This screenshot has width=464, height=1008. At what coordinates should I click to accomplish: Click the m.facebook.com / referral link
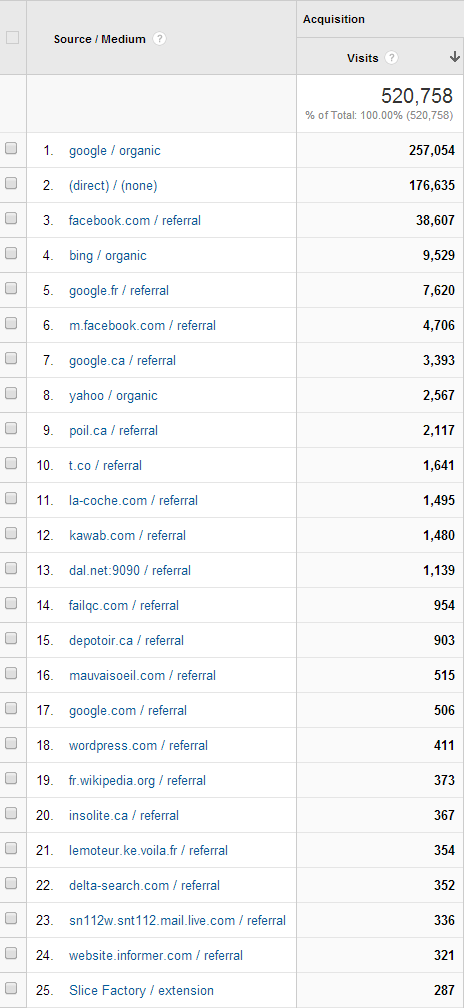click(x=143, y=325)
